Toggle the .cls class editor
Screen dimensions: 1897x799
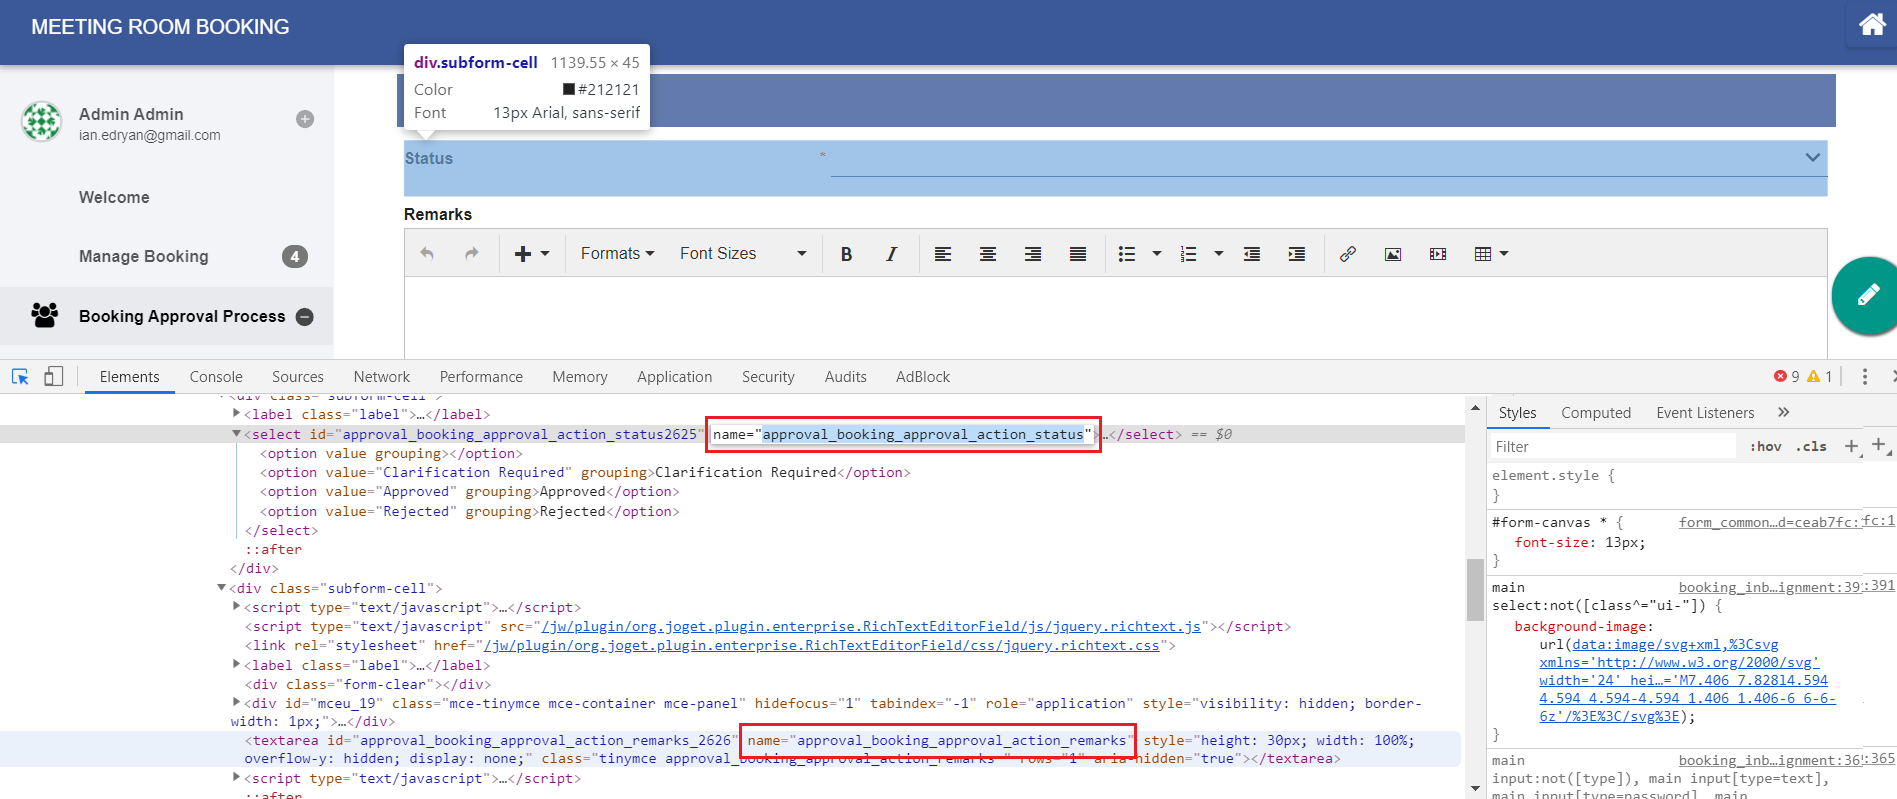(x=1811, y=447)
